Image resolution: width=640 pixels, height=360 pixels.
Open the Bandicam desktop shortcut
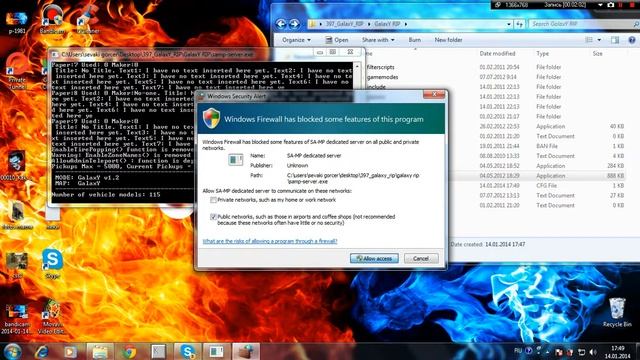pyautogui.click(x=52, y=20)
